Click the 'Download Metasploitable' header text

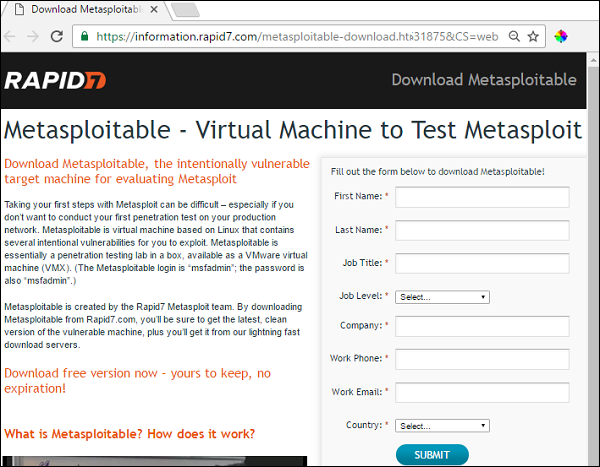[484, 80]
